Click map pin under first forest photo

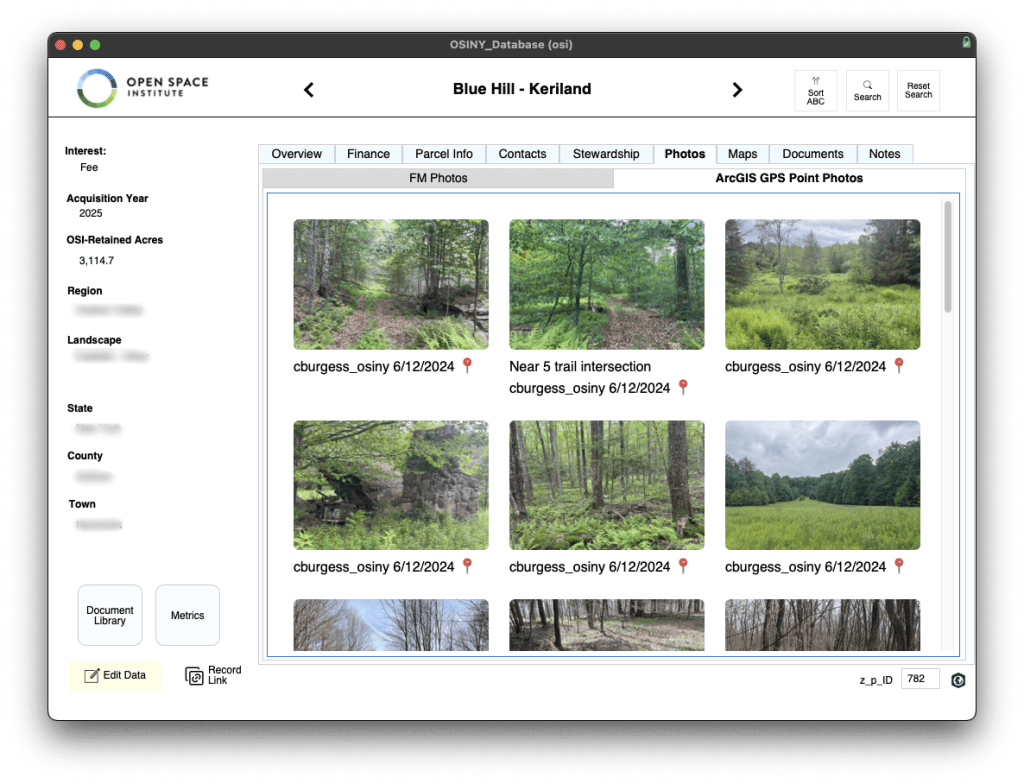click(466, 366)
